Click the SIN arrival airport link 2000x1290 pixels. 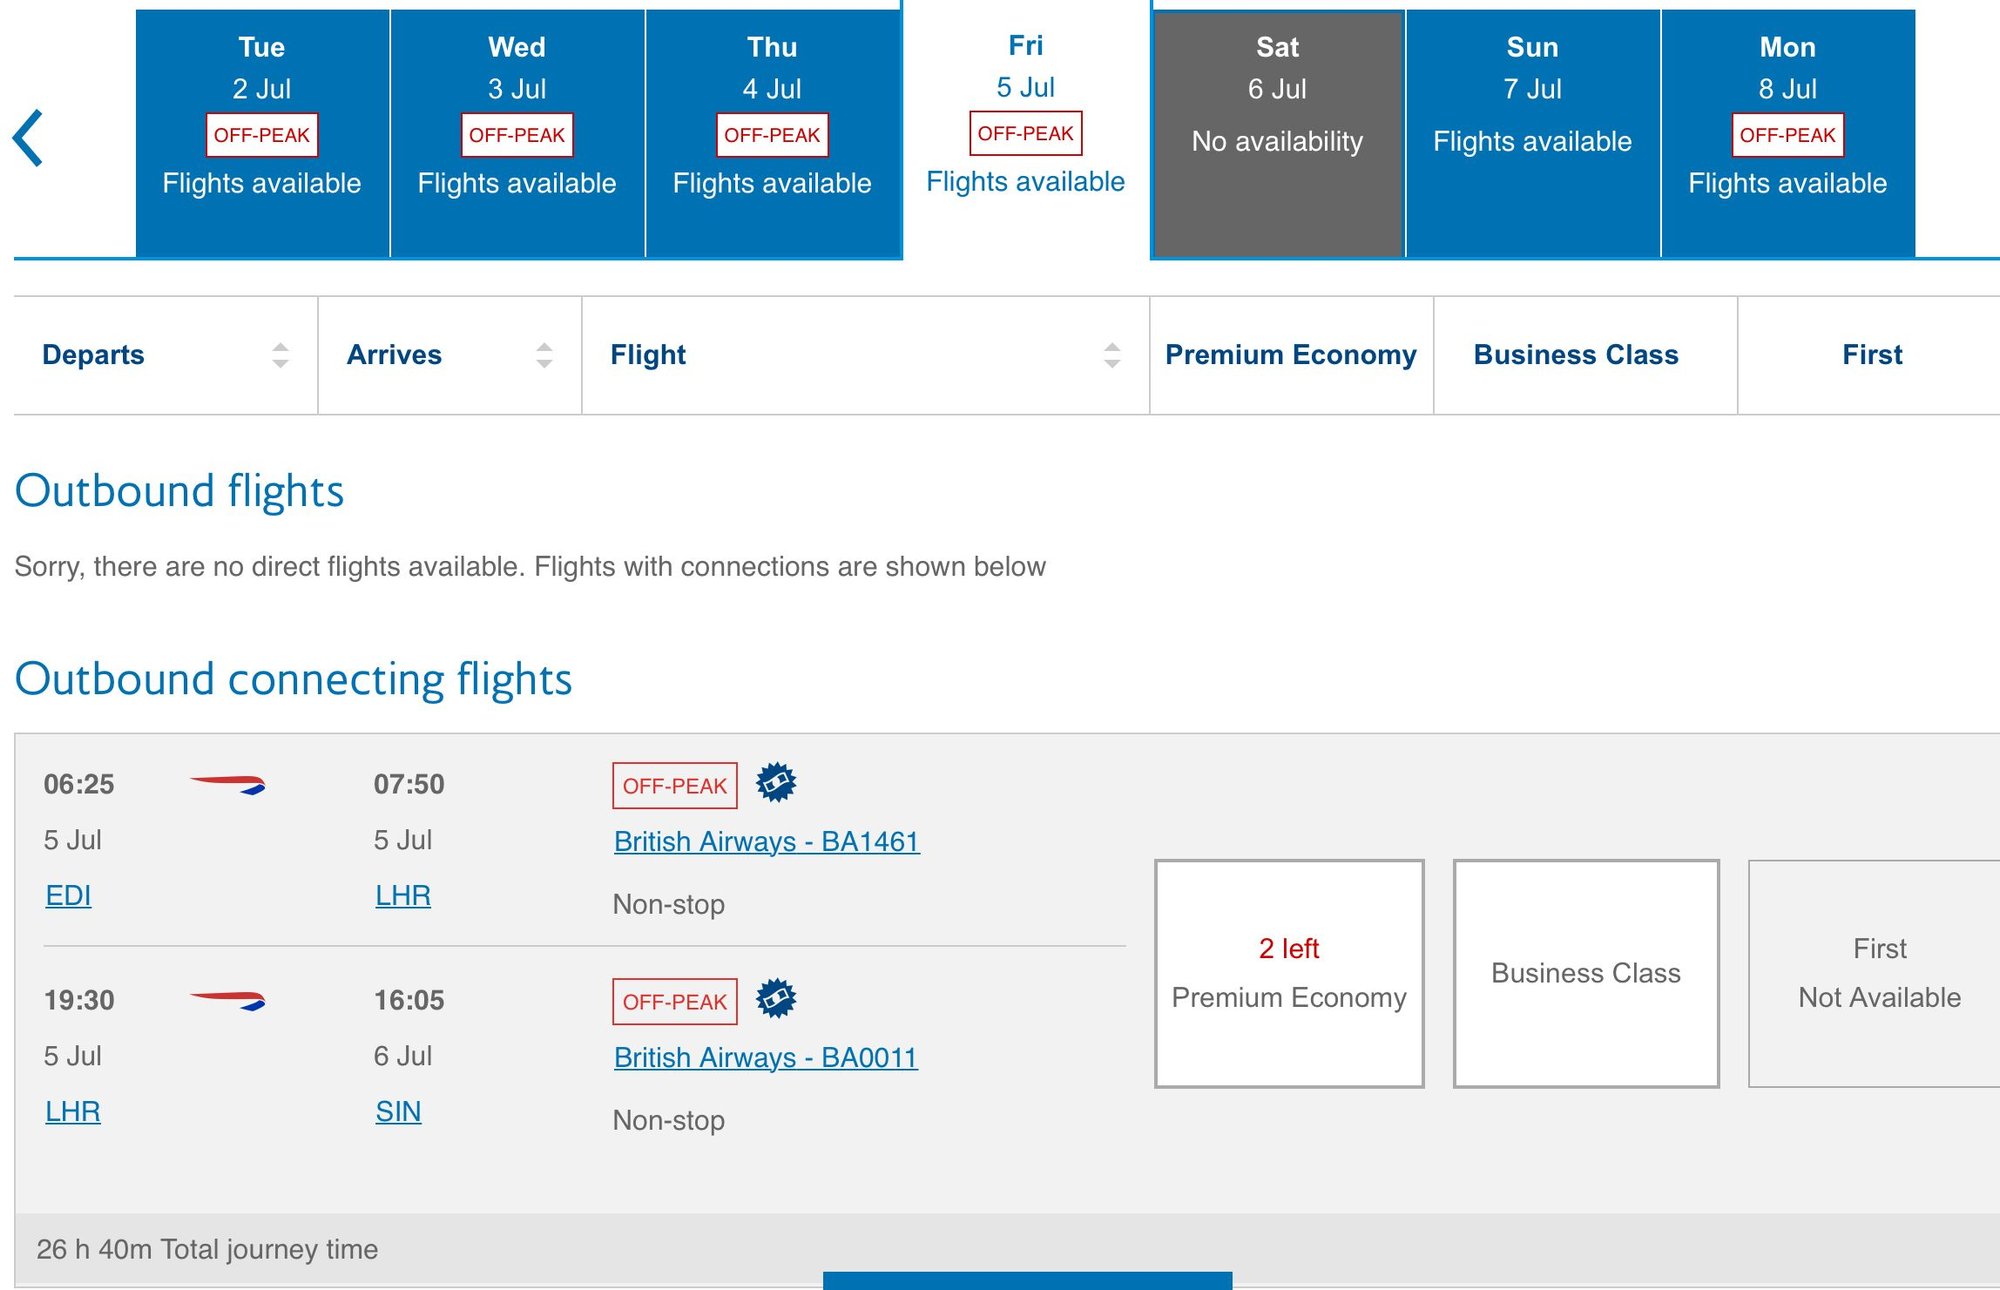[x=398, y=1112]
